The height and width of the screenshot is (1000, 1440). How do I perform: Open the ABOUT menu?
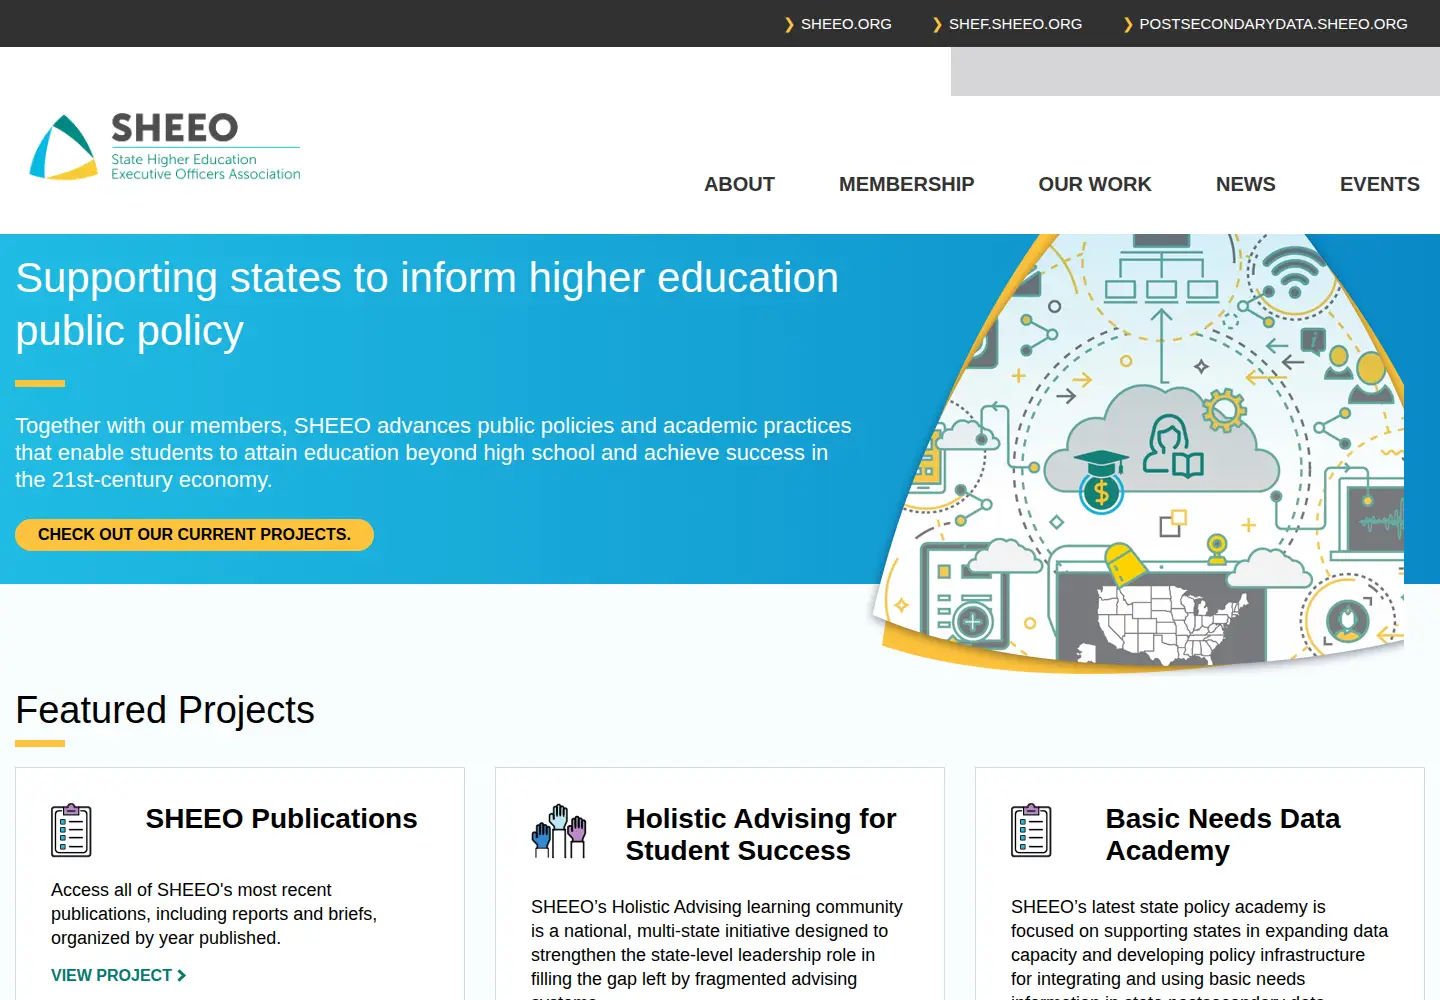click(739, 184)
